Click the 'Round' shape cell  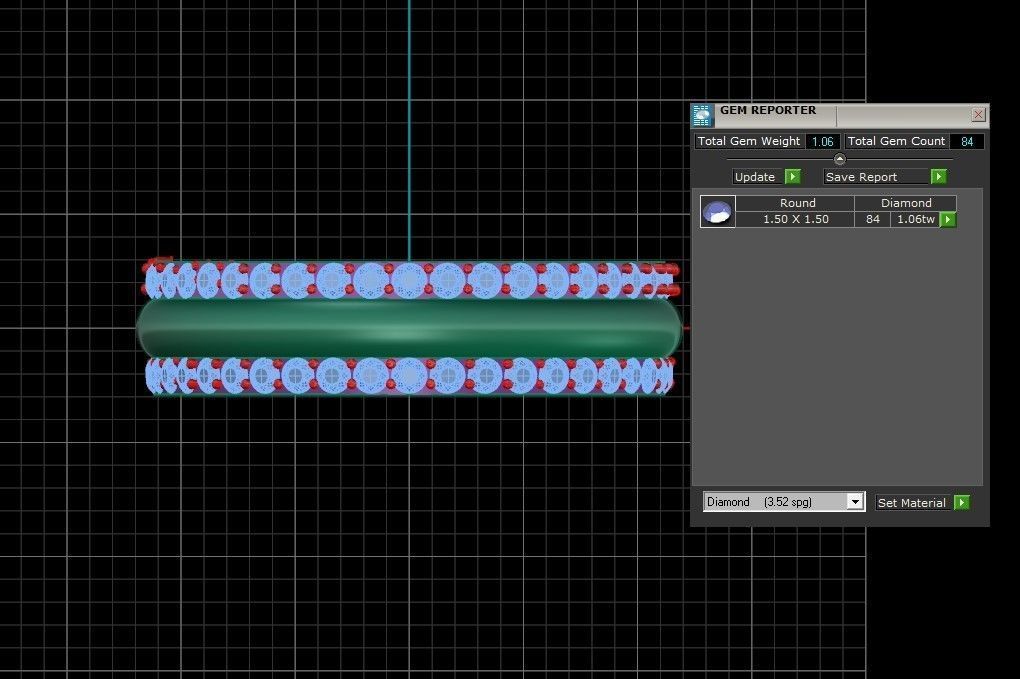(797, 203)
